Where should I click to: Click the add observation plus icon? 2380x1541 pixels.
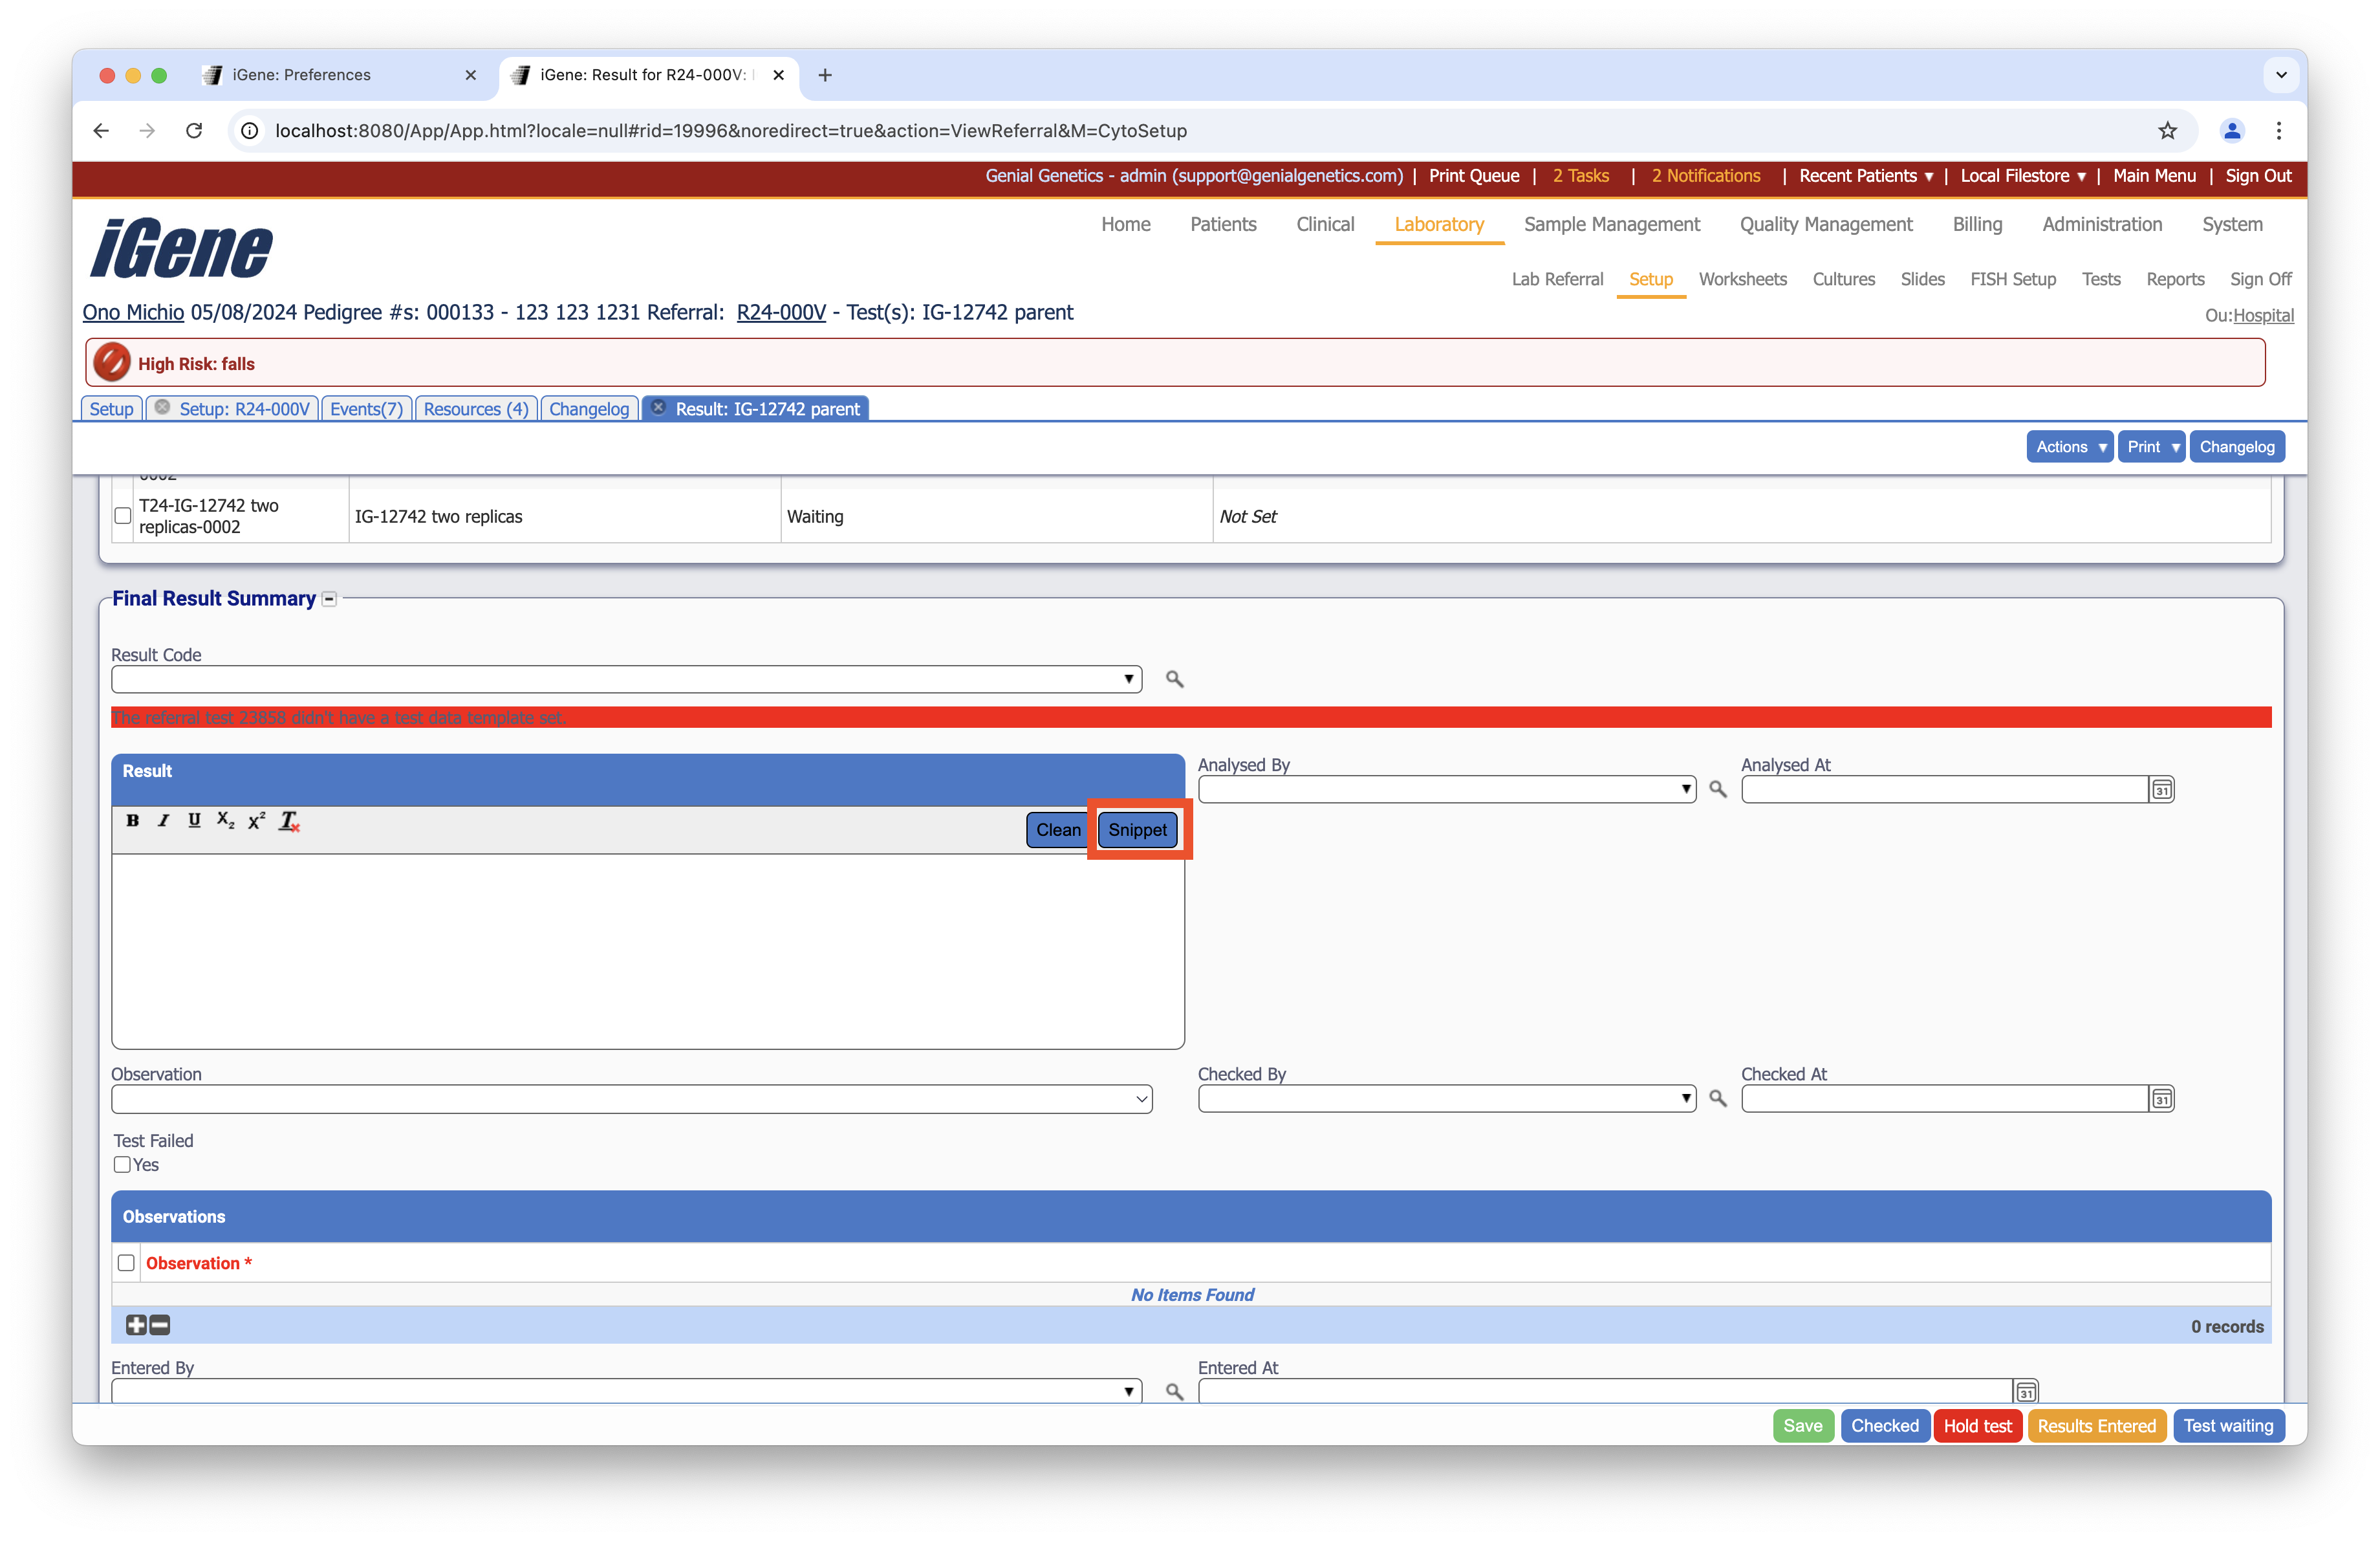click(x=136, y=1325)
